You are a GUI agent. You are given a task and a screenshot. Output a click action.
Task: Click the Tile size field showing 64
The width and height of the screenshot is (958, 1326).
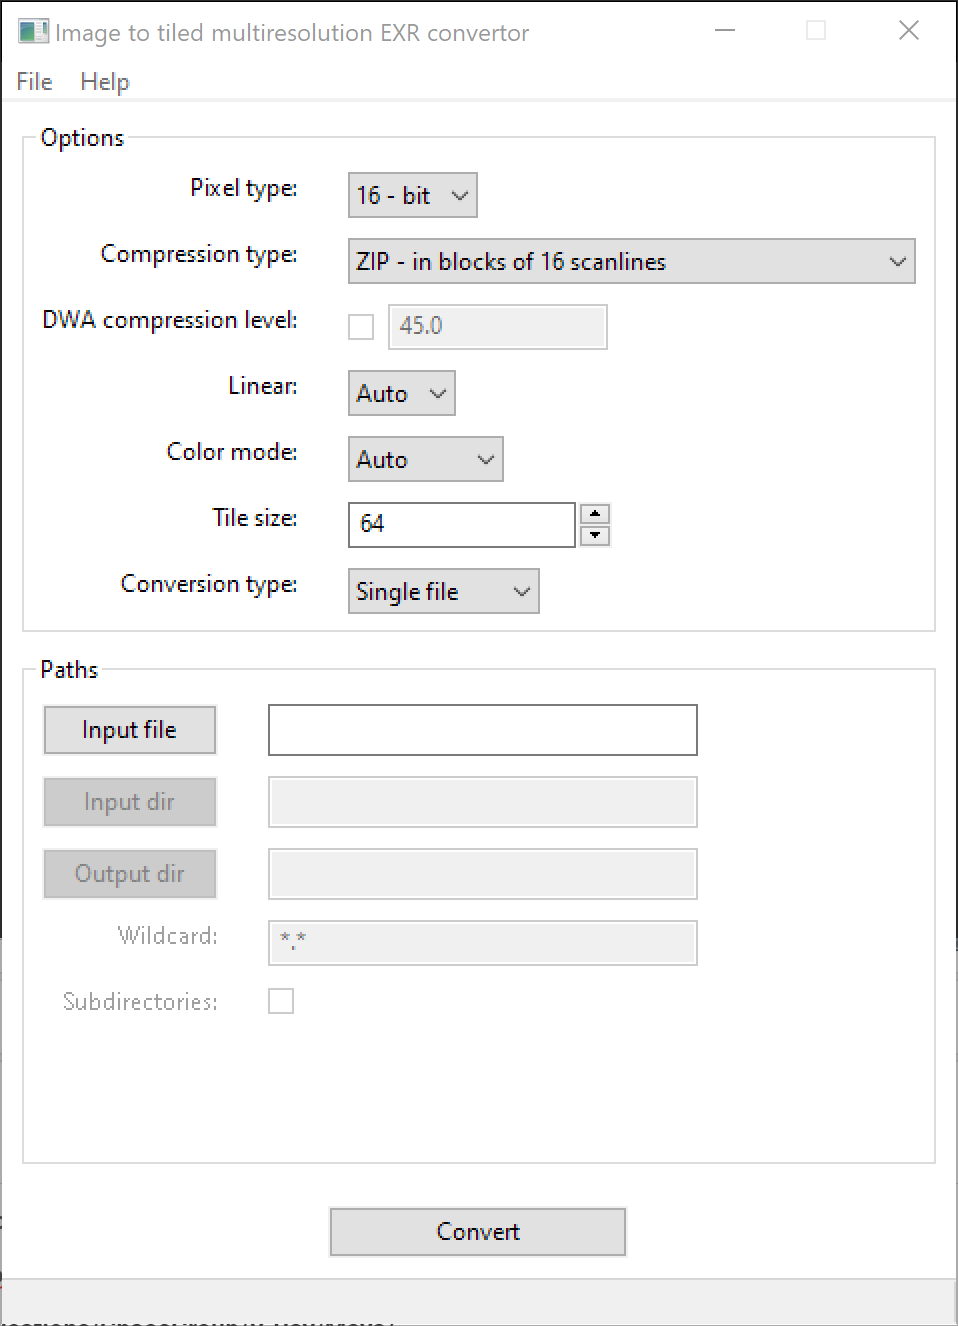tap(462, 525)
